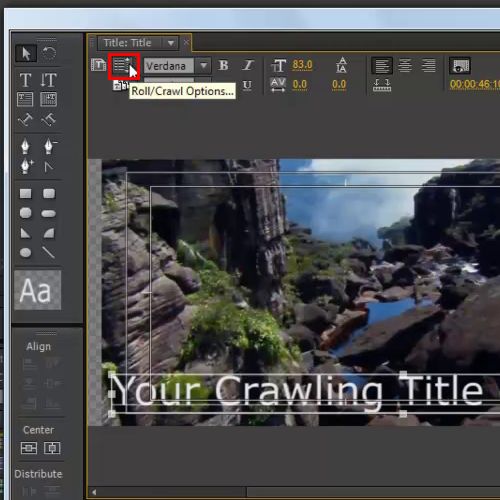Pick the Ellipse shape tool
The height and width of the screenshot is (500, 500).
click(25, 252)
